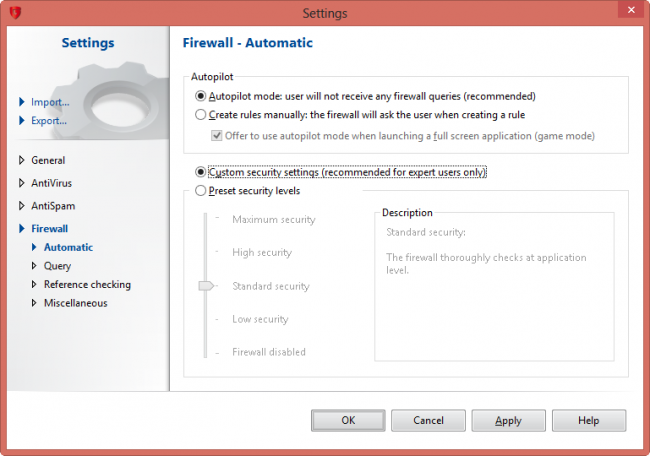The height and width of the screenshot is (456, 650).
Task: Enable Preset security levels option
Action: [202, 190]
